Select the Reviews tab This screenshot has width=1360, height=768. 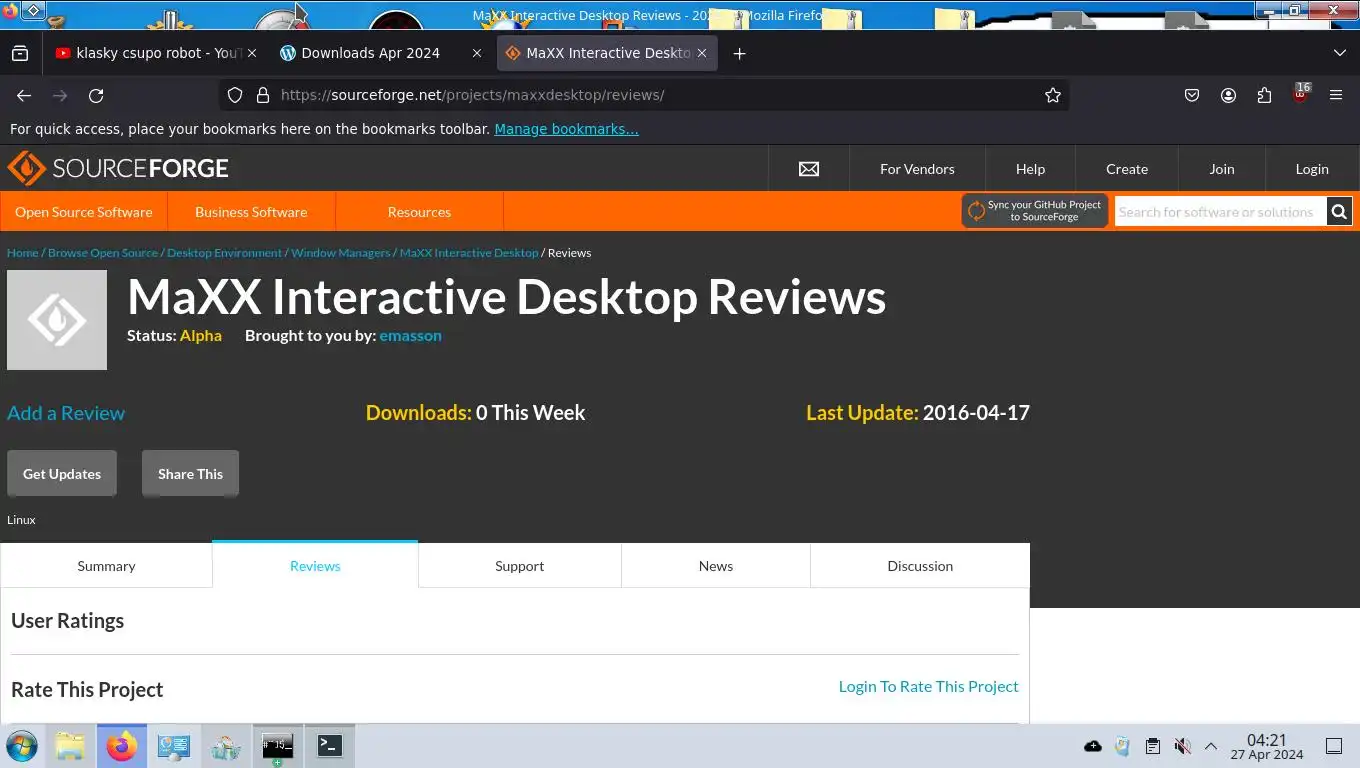(315, 566)
